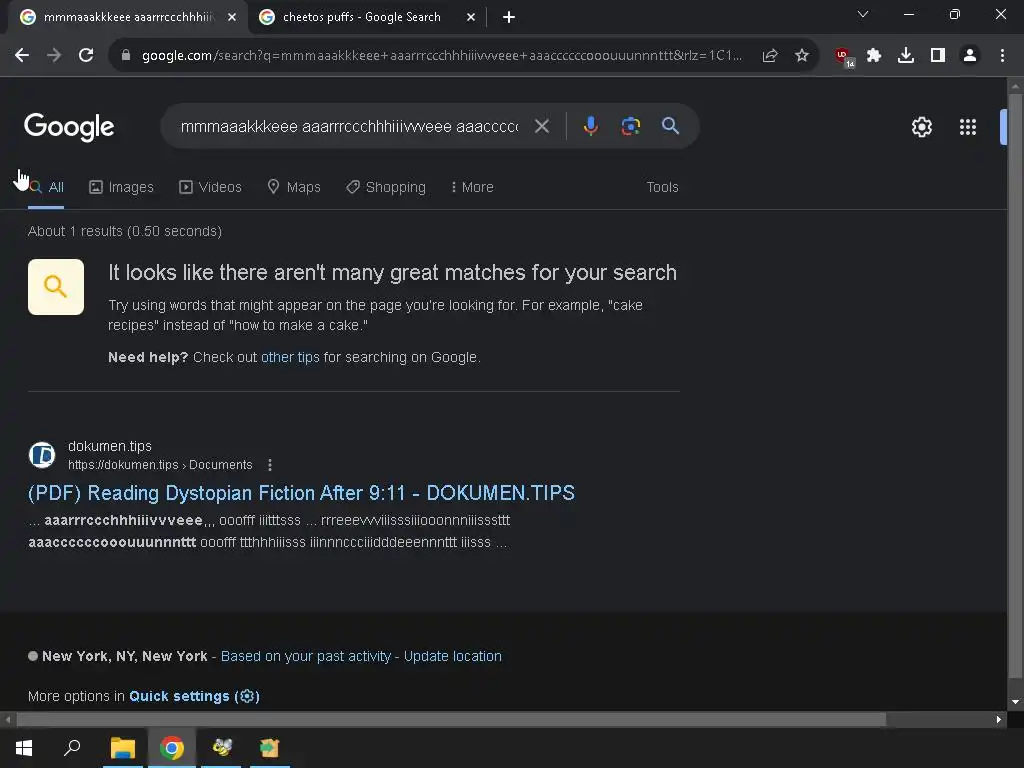Screen dimensions: 1024x768
Task: Click Based on your past activity link
Action: (306, 656)
